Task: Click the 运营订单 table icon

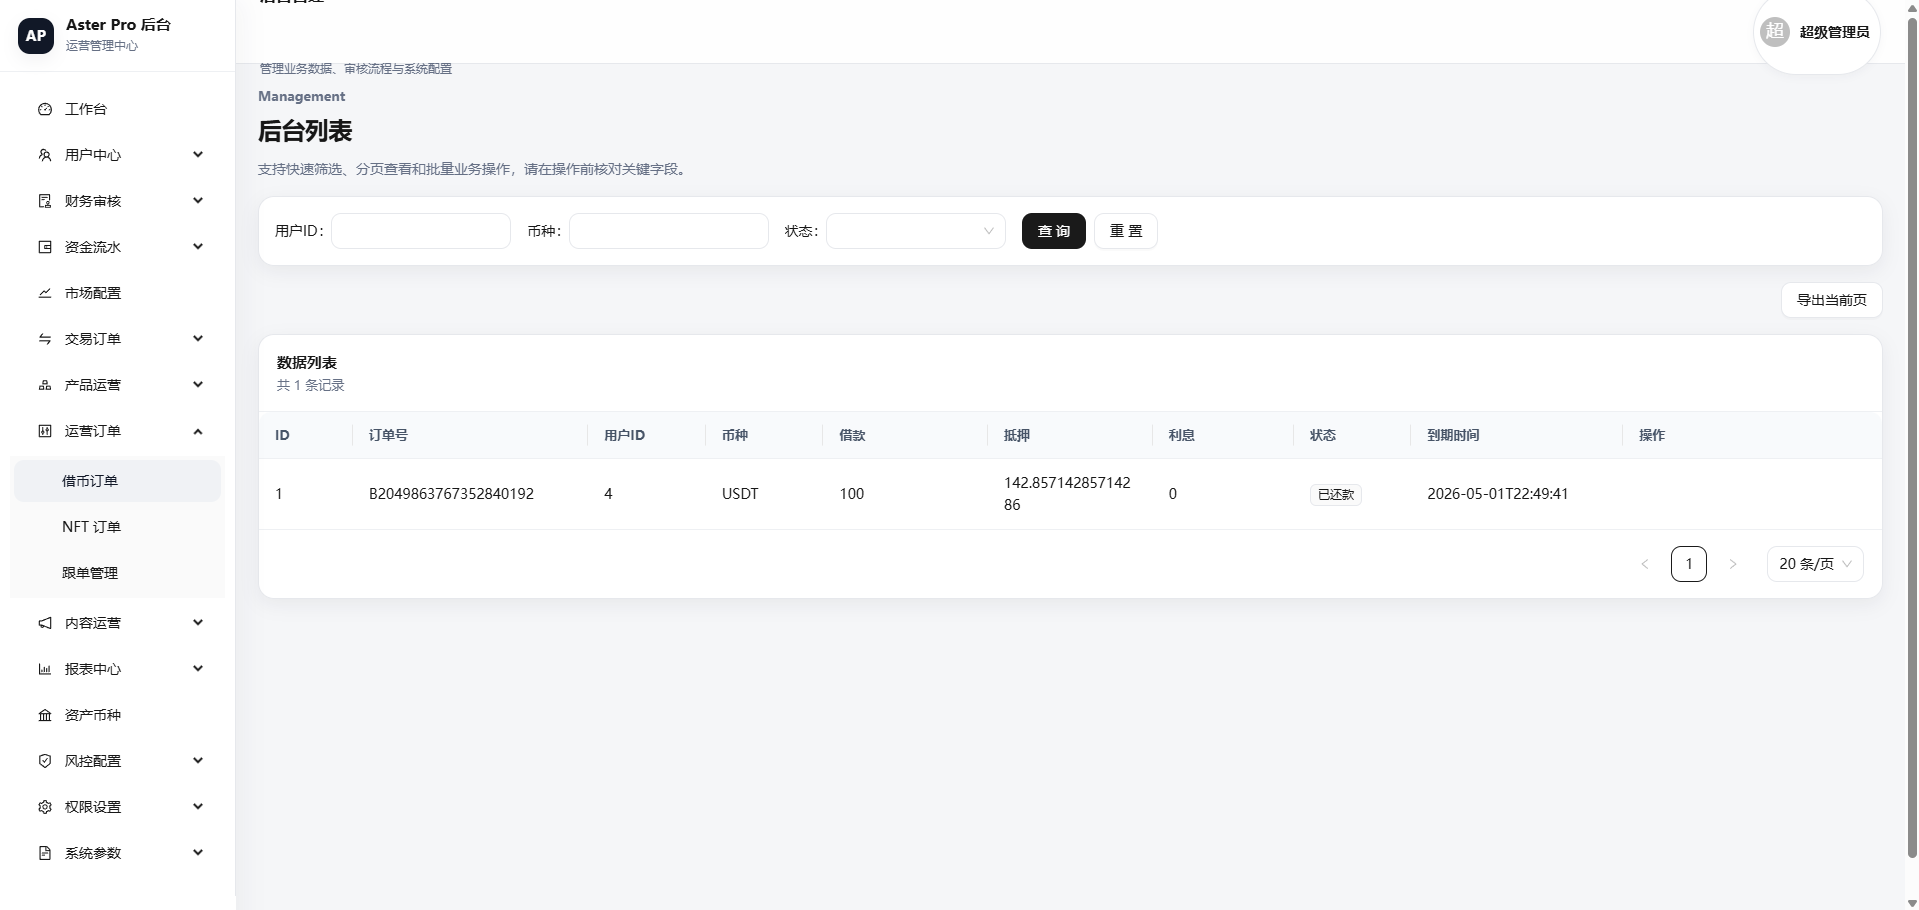Action: tap(45, 431)
